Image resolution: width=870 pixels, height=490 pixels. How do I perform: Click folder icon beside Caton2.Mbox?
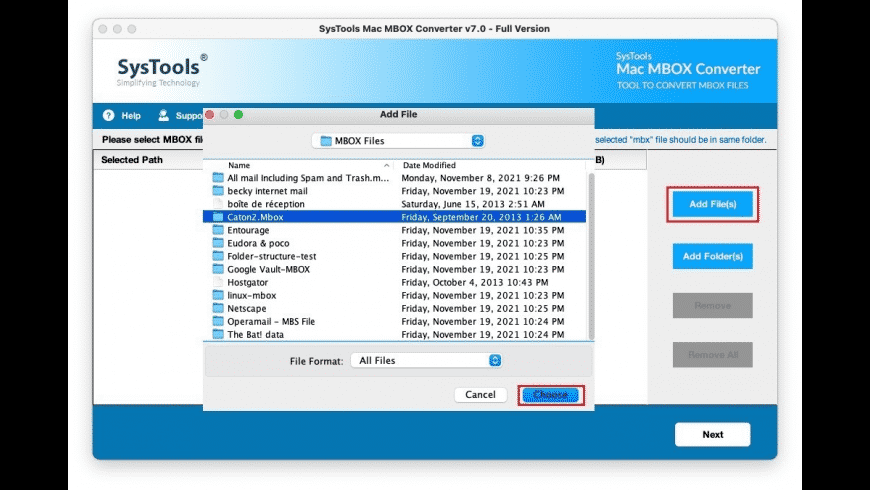[x=218, y=217]
